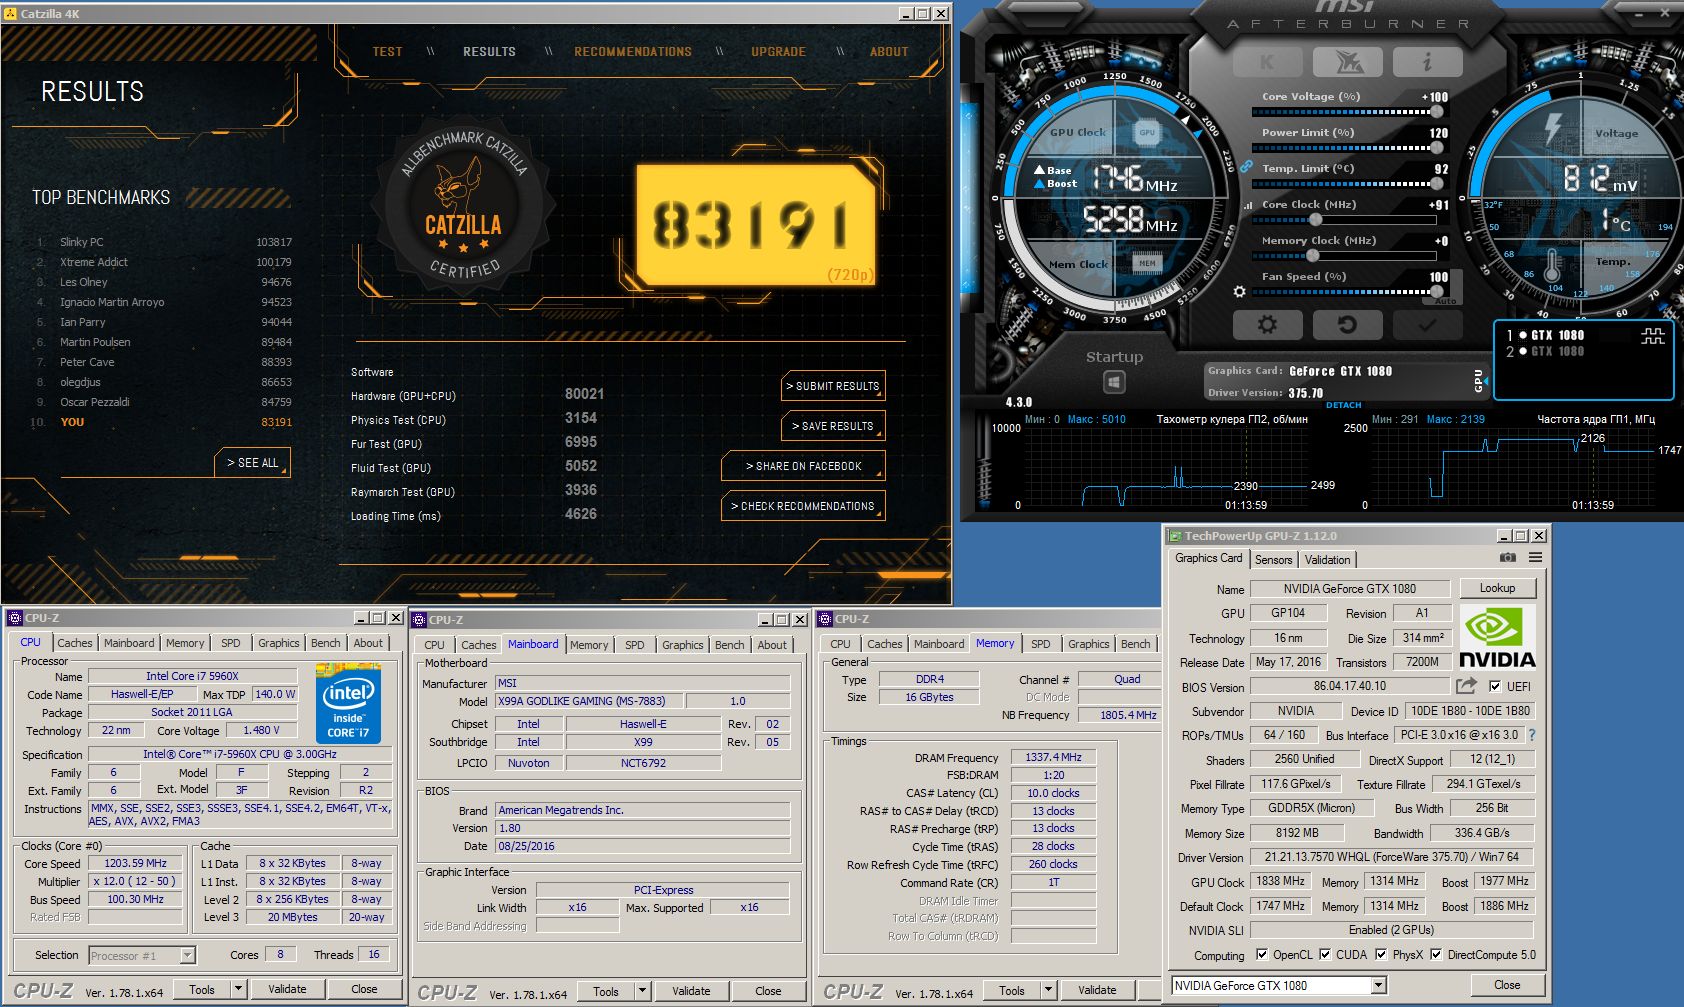Viewport: 1684px width, 1007px height.
Task: Toggle the DirectCompute 5.0 checkbox
Action: [x=1436, y=955]
